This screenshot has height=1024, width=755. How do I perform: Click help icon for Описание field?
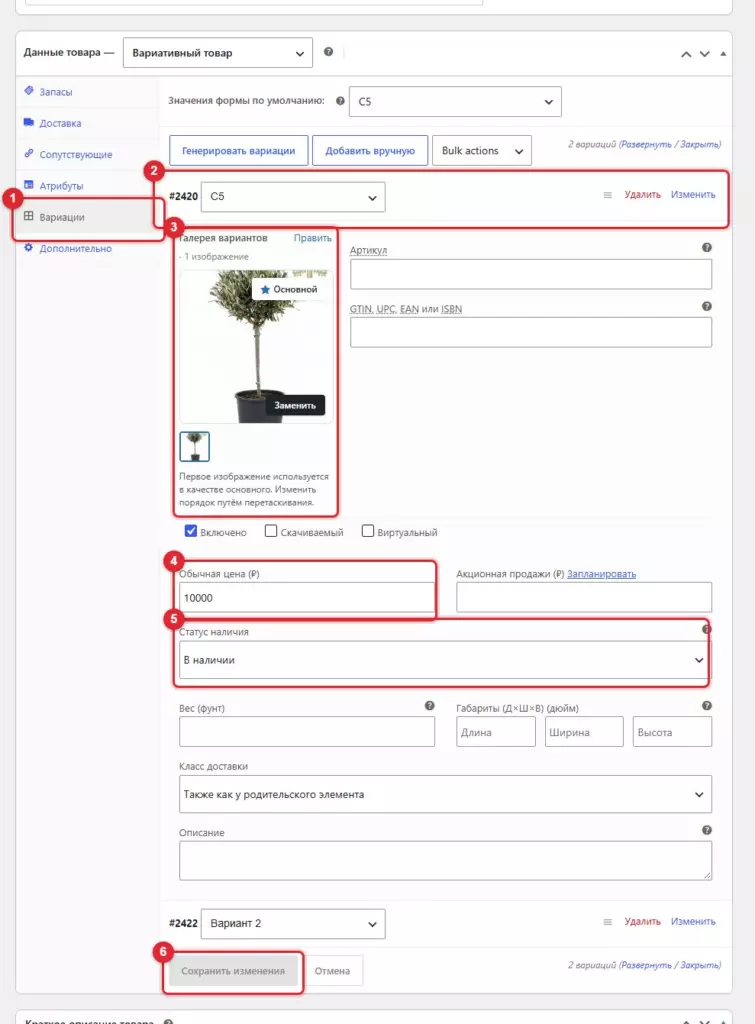coord(707,830)
